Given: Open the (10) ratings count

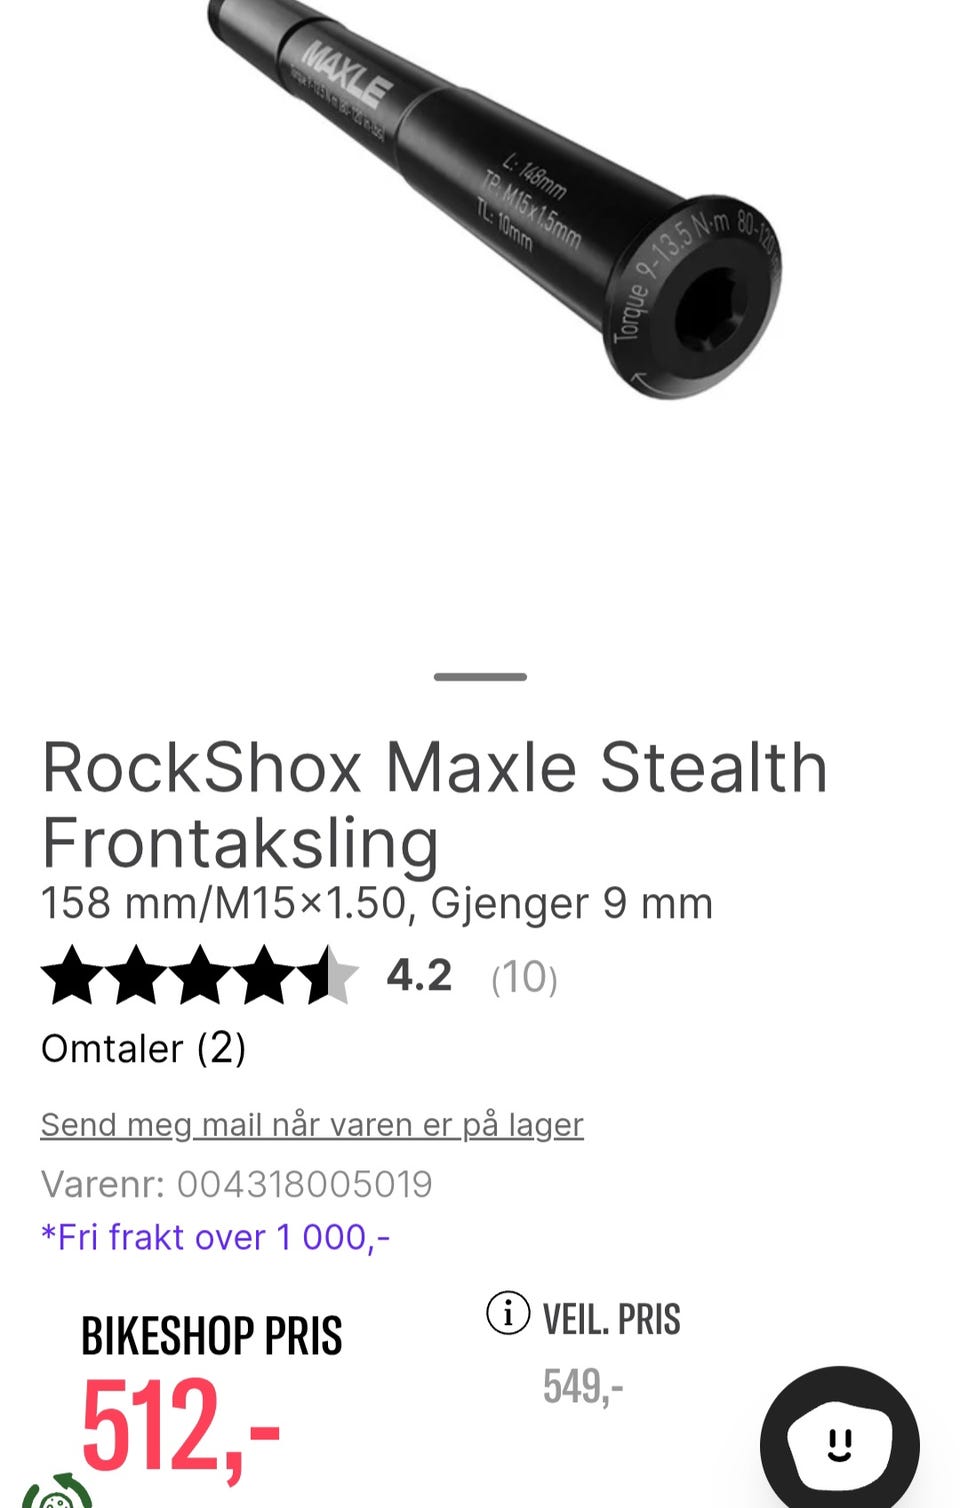Looking at the screenshot, I should point(524,977).
